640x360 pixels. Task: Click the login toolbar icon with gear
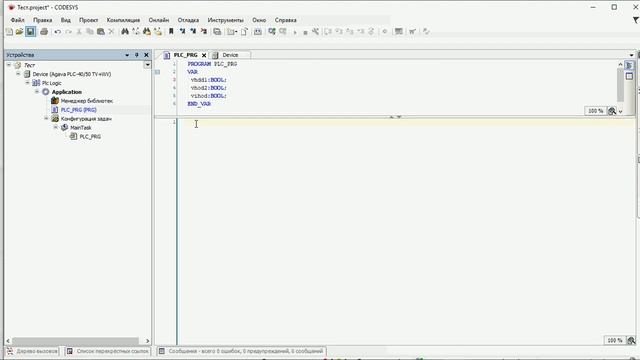272,31
